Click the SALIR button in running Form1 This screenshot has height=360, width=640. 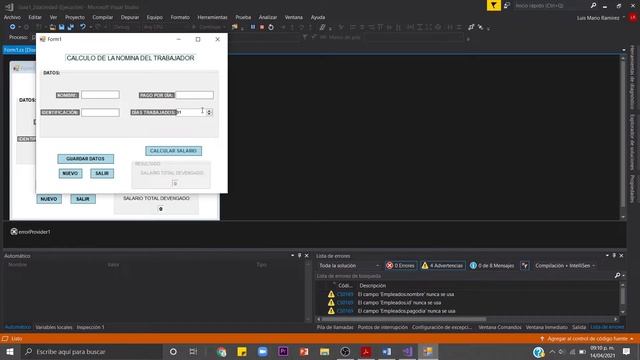click(102, 173)
